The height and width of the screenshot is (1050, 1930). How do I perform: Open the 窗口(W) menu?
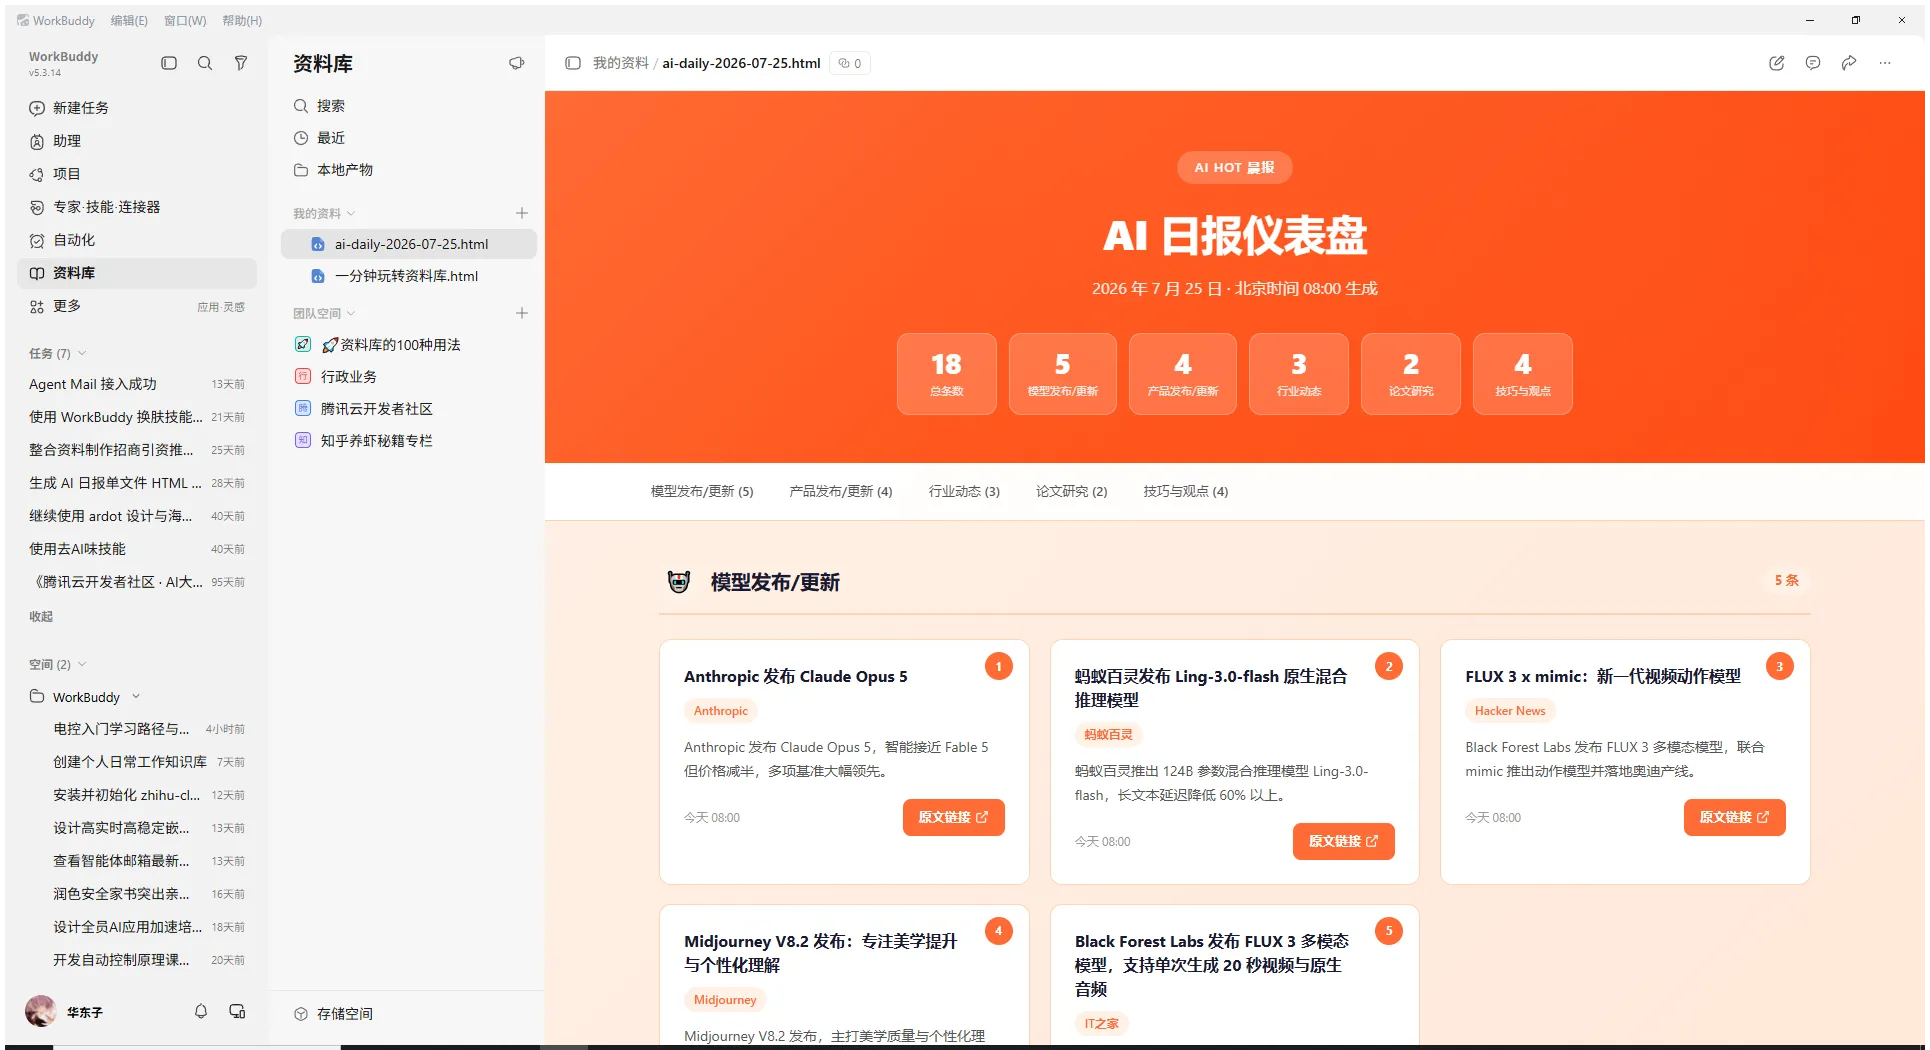pos(185,21)
